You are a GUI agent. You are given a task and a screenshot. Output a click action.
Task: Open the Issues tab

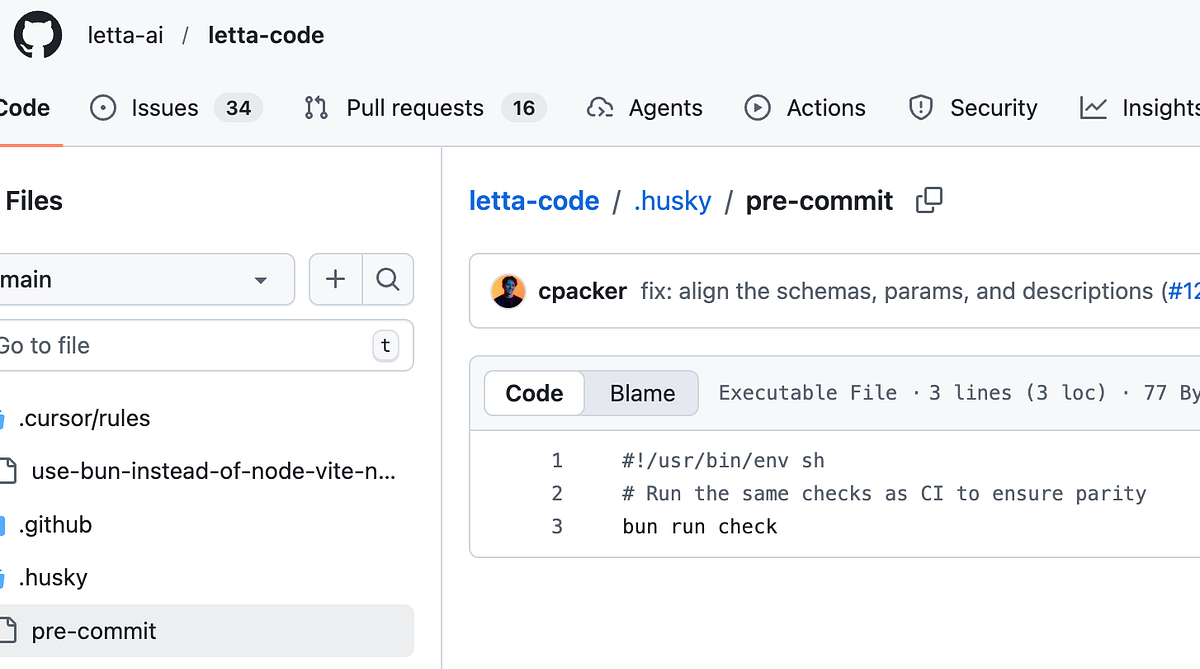176,108
